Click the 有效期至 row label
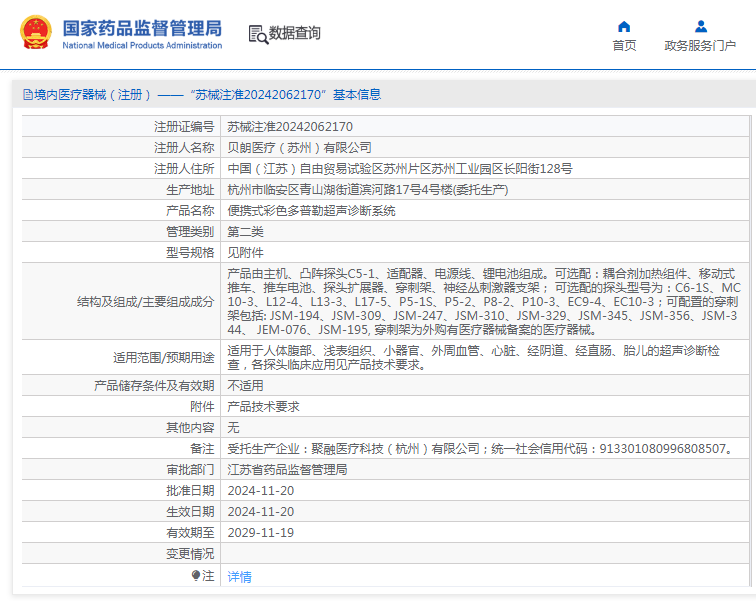The image size is (756, 601). pos(190,533)
